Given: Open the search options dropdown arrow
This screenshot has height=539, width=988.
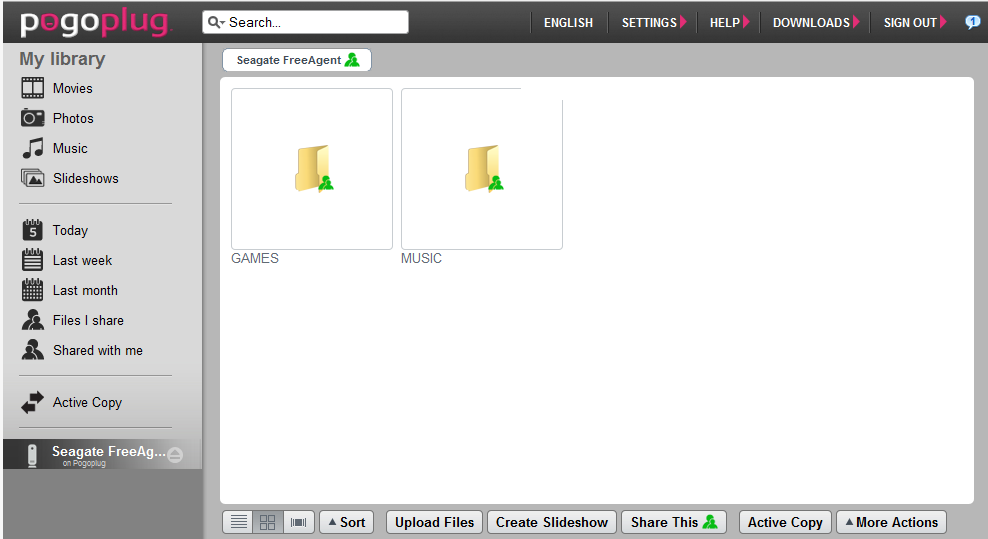Looking at the screenshot, I should [x=215, y=22].
